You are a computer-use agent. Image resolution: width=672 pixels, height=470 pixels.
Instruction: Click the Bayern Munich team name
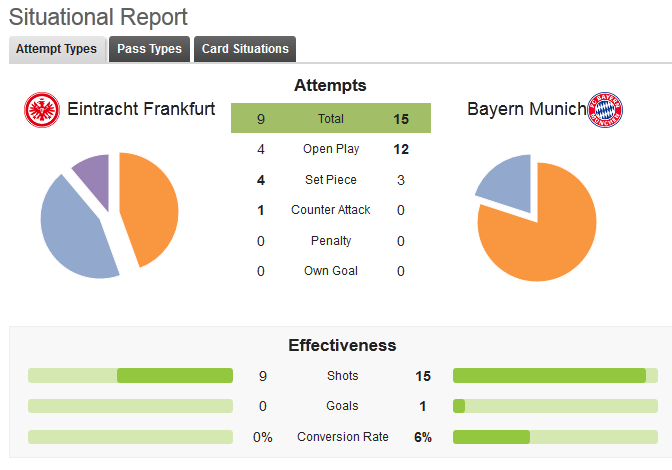[x=526, y=109]
